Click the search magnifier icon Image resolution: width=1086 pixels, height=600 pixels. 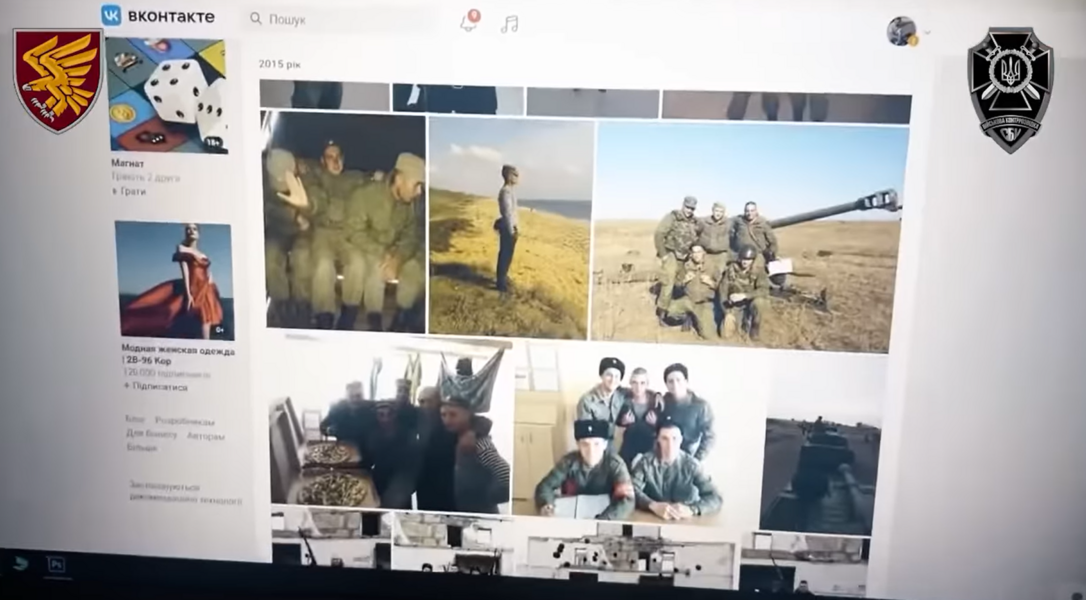click(256, 19)
